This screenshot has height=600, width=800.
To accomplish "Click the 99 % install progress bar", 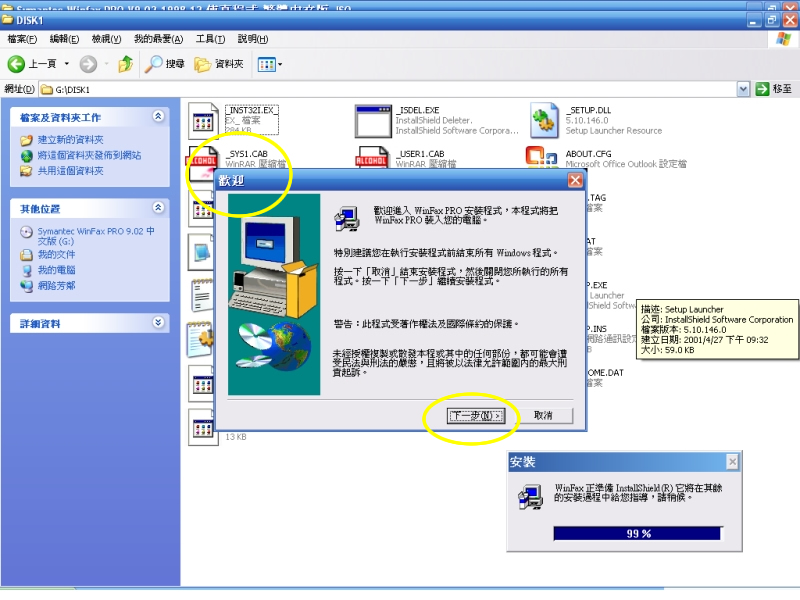I will click(x=638, y=533).
